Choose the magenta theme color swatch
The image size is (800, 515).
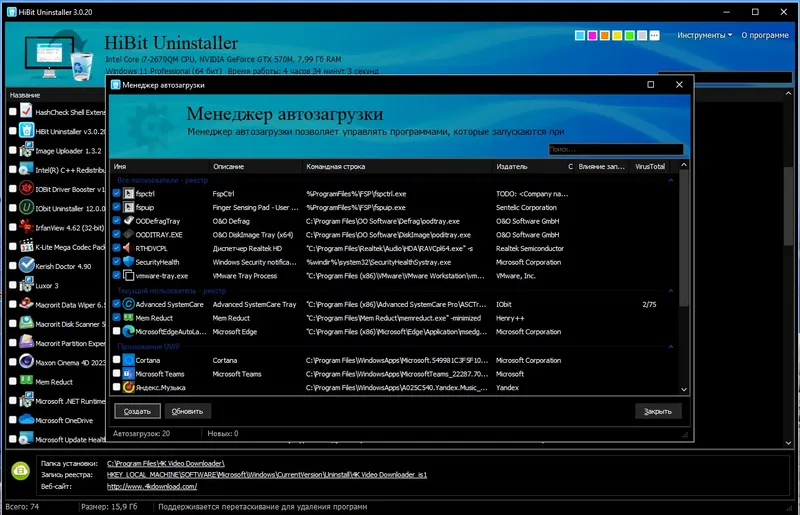point(592,35)
